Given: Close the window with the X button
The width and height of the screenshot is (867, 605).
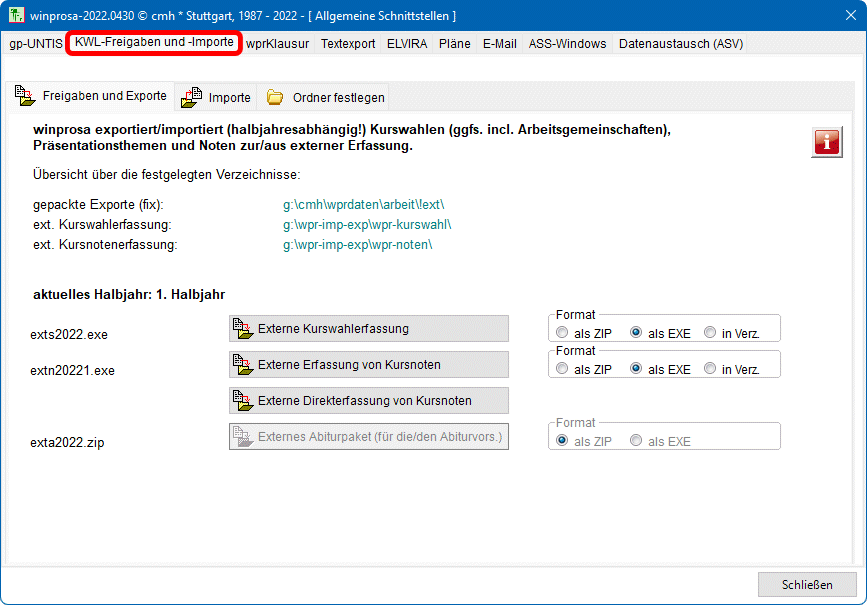Looking at the screenshot, I should coord(842,15).
